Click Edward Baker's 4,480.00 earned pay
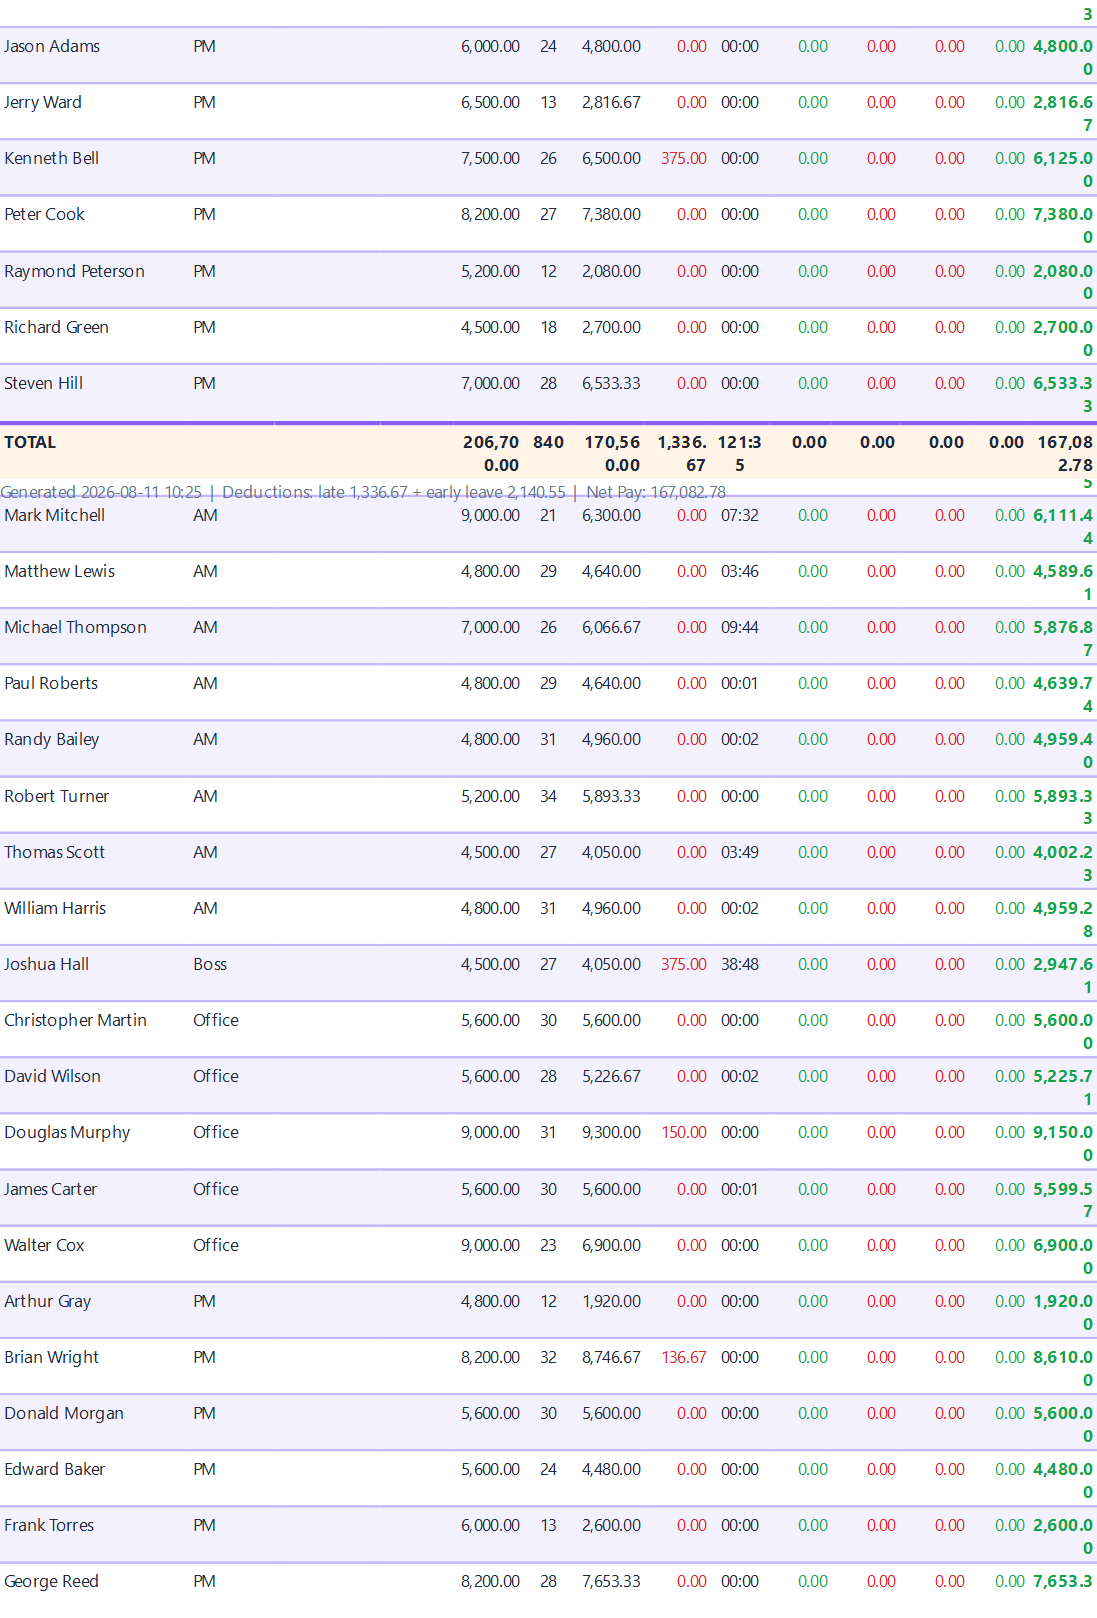 click(x=611, y=1469)
